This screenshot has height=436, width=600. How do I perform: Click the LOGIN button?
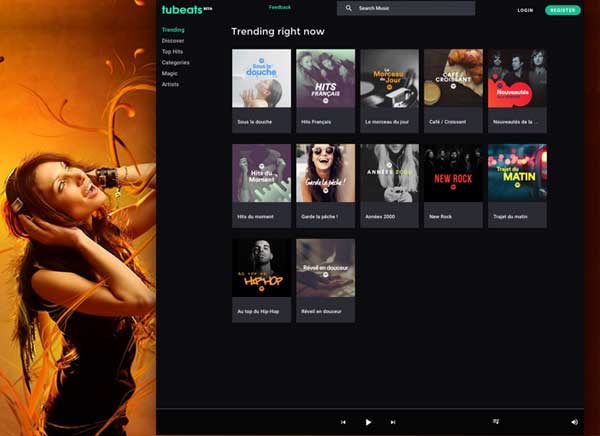coord(525,10)
